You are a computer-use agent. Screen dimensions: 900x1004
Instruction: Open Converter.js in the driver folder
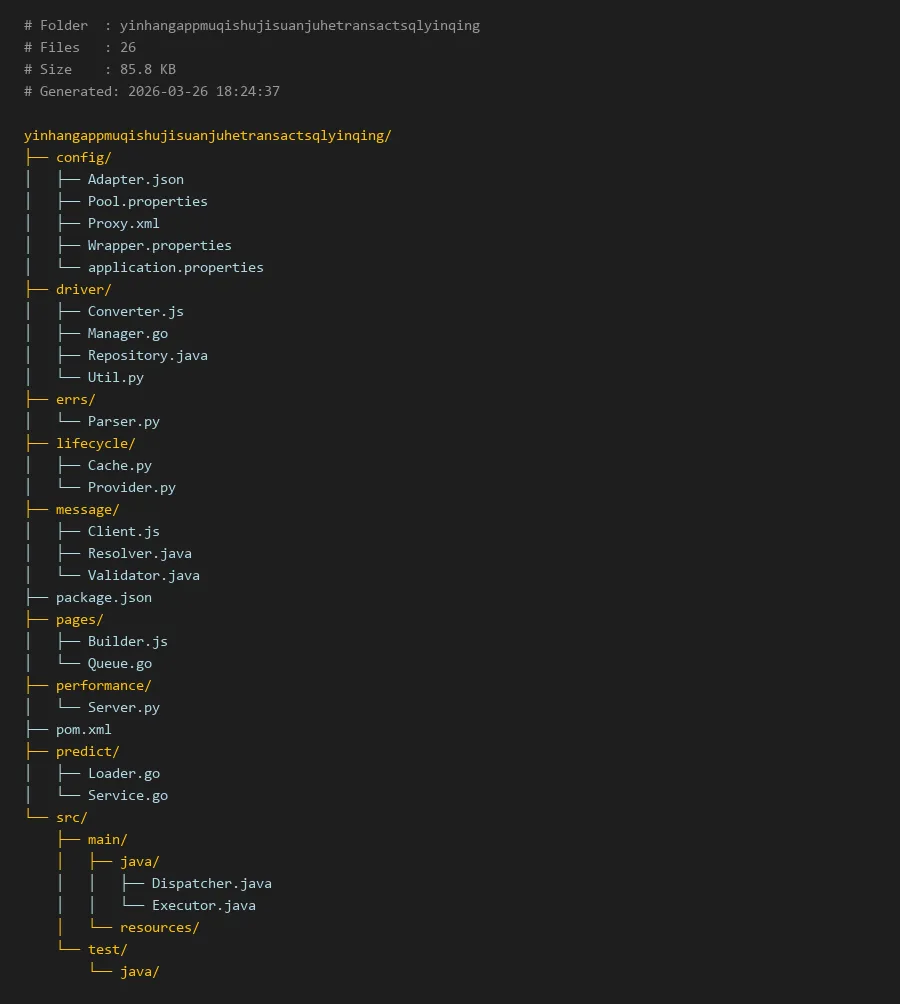135,311
